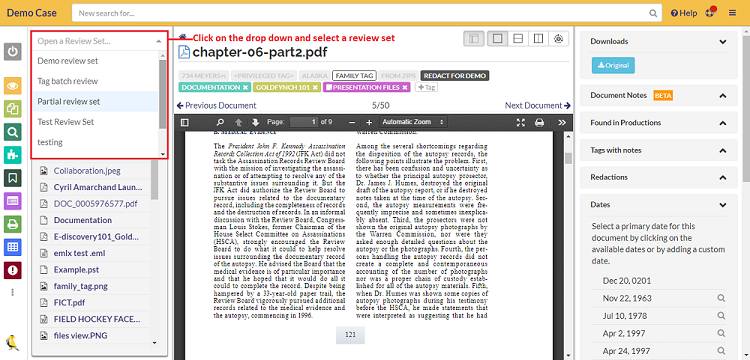Screen dimensions: 750x360
Task: Click search icon beside Nov 22, 1963
Action: click(x=721, y=298)
